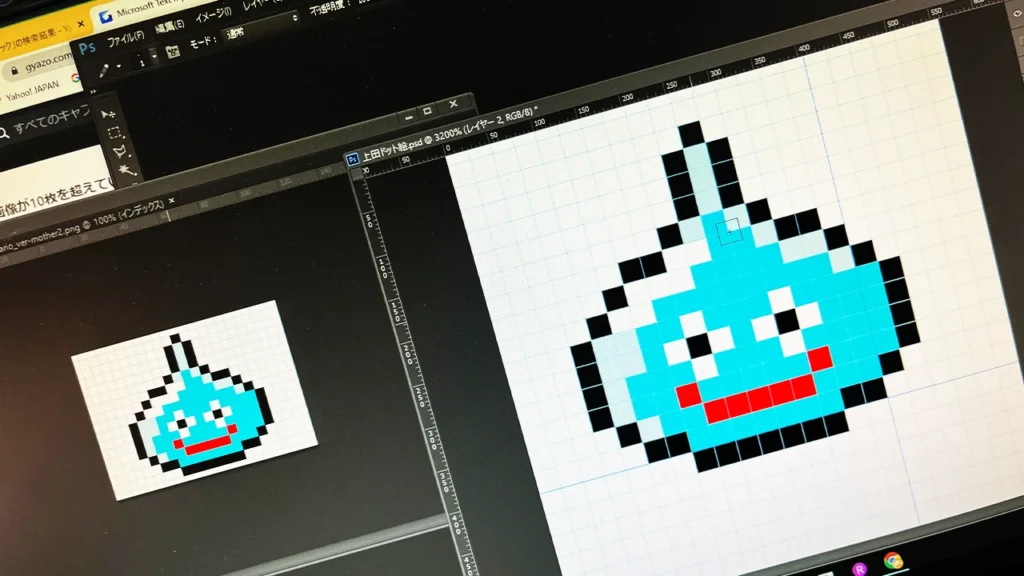Screen dimensions: 1024x576
Task: Click the small slime image in left document
Action: click(202, 404)
